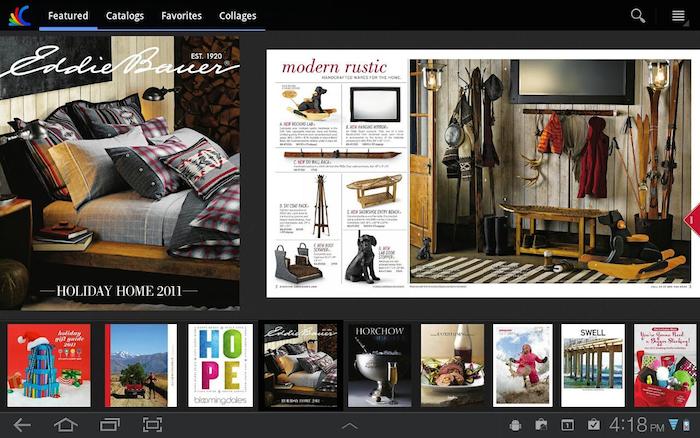Screen dimensions: 700x438
Task: Select the Featured tab
Action: 68,16
